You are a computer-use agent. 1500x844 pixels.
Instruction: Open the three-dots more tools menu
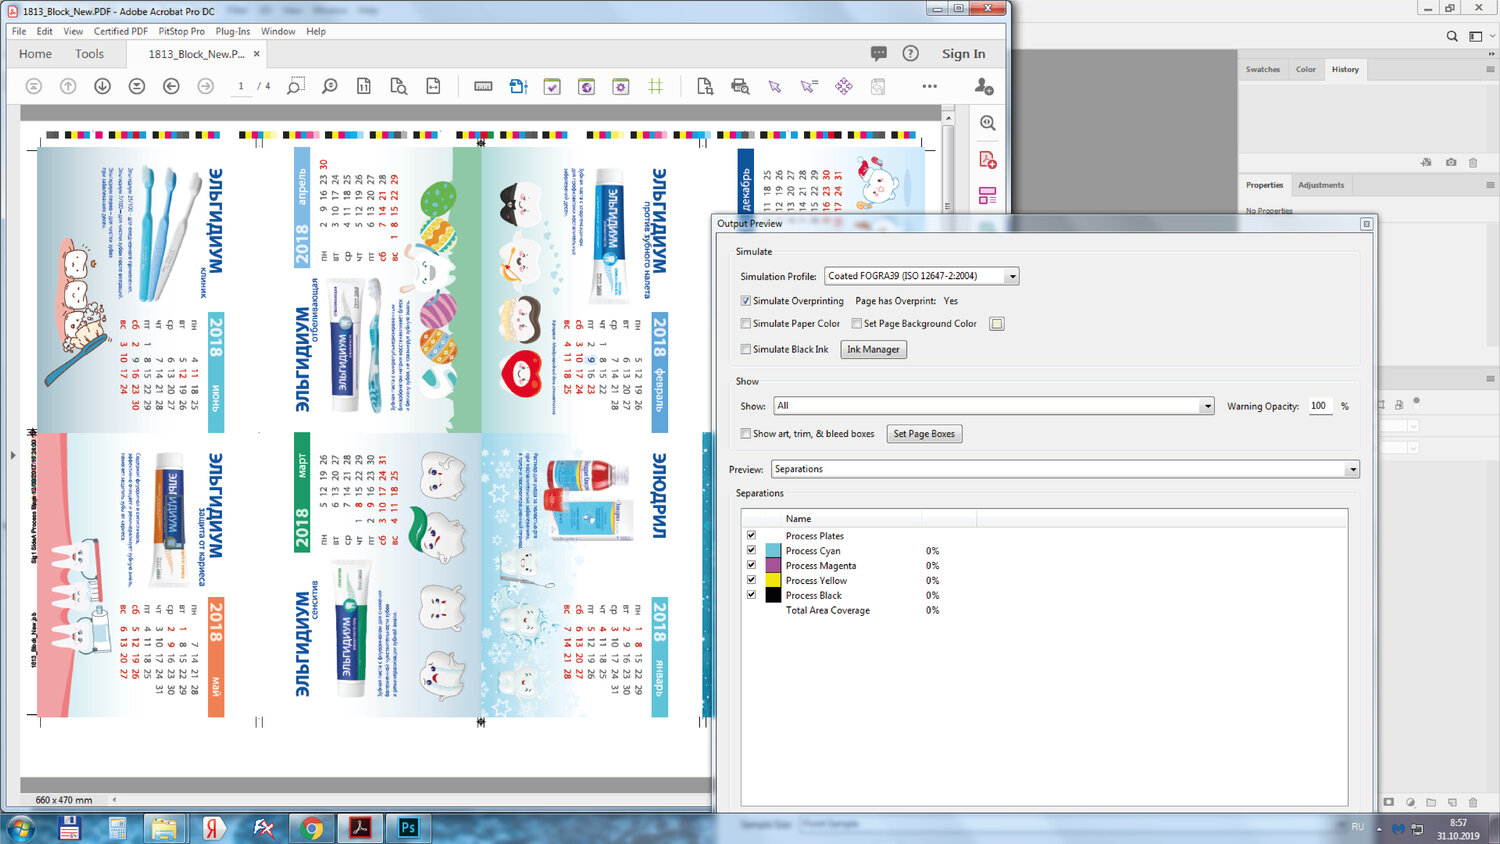point(930,86)
